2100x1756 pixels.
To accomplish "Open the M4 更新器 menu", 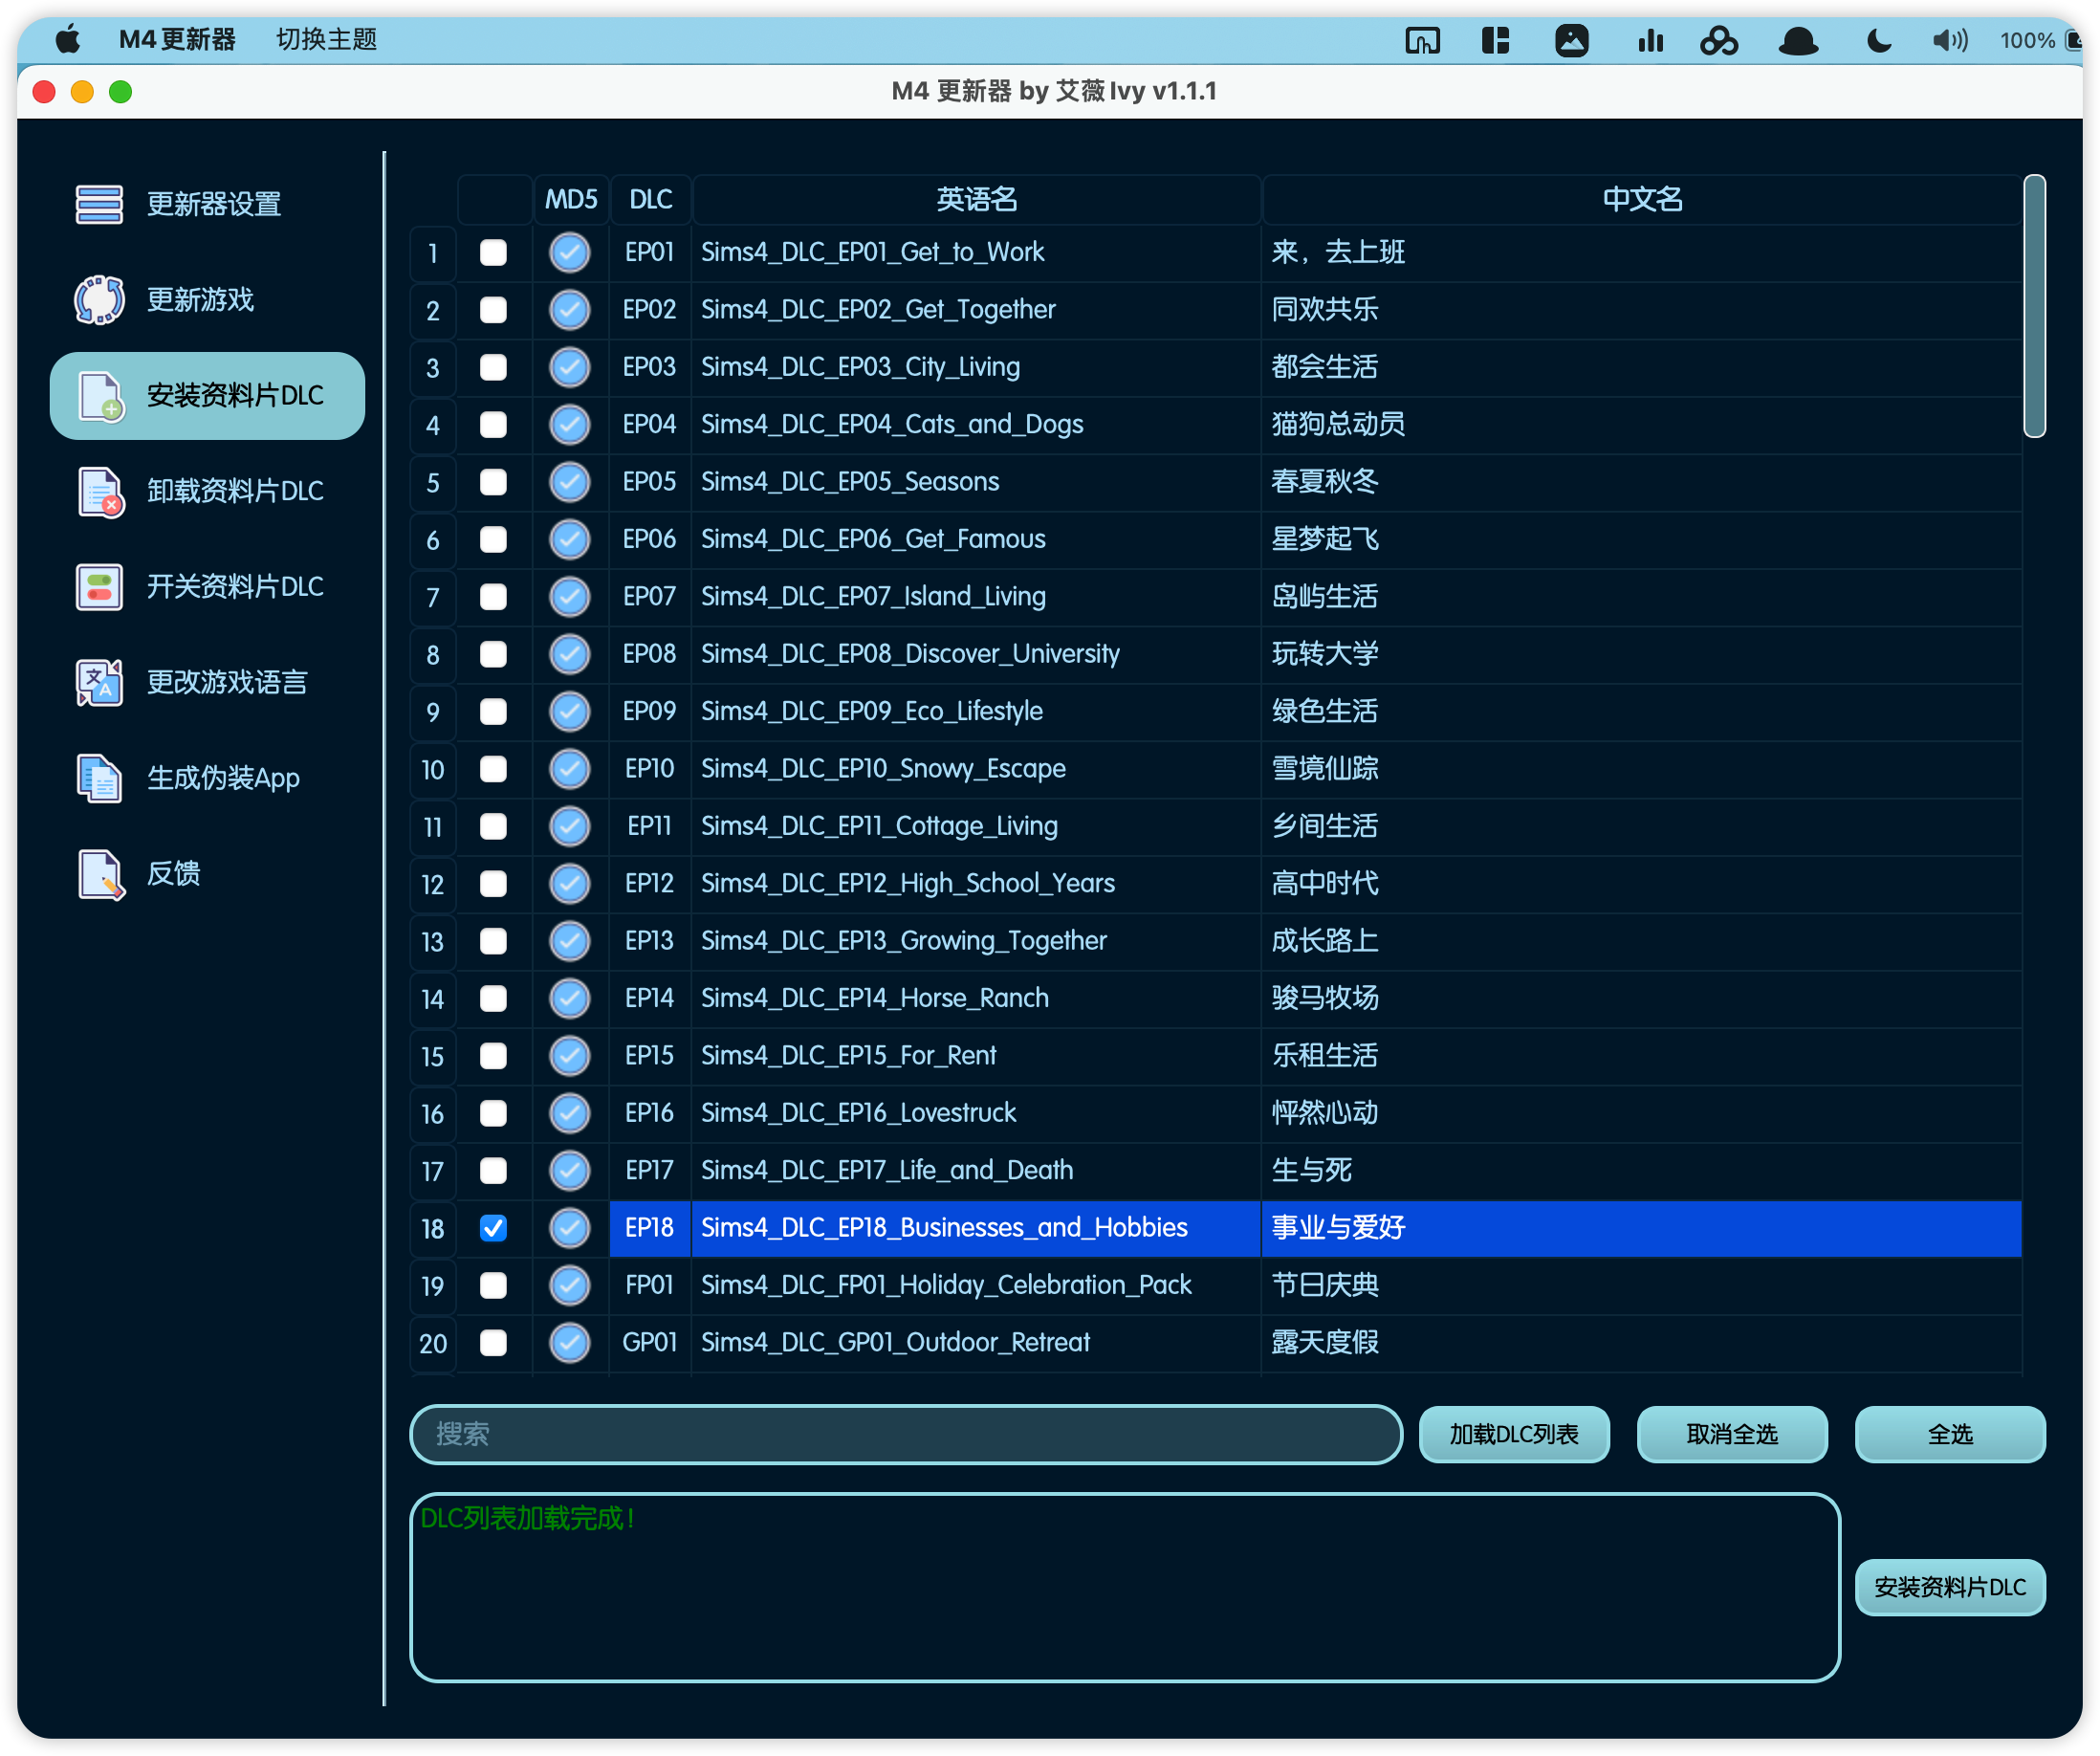I will click(x=177, y=40).
